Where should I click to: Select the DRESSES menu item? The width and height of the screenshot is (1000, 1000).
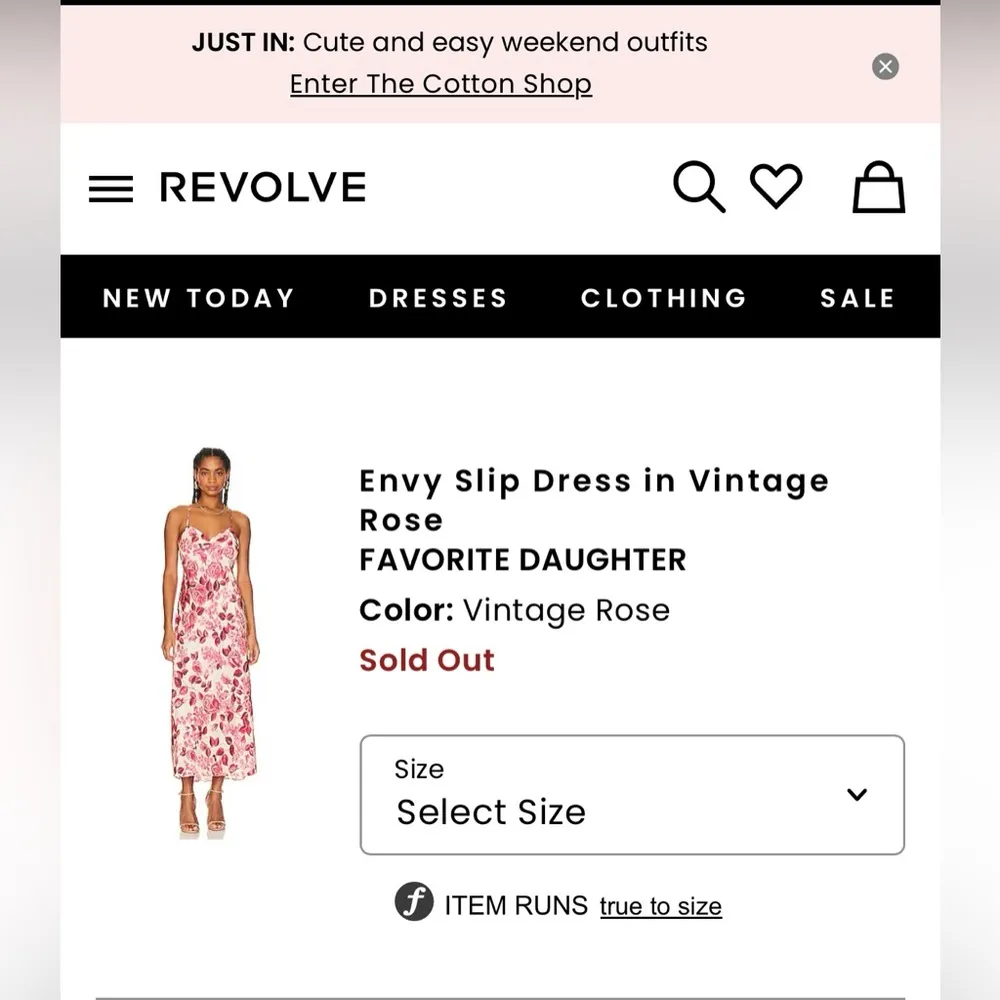tap(438, 297)
